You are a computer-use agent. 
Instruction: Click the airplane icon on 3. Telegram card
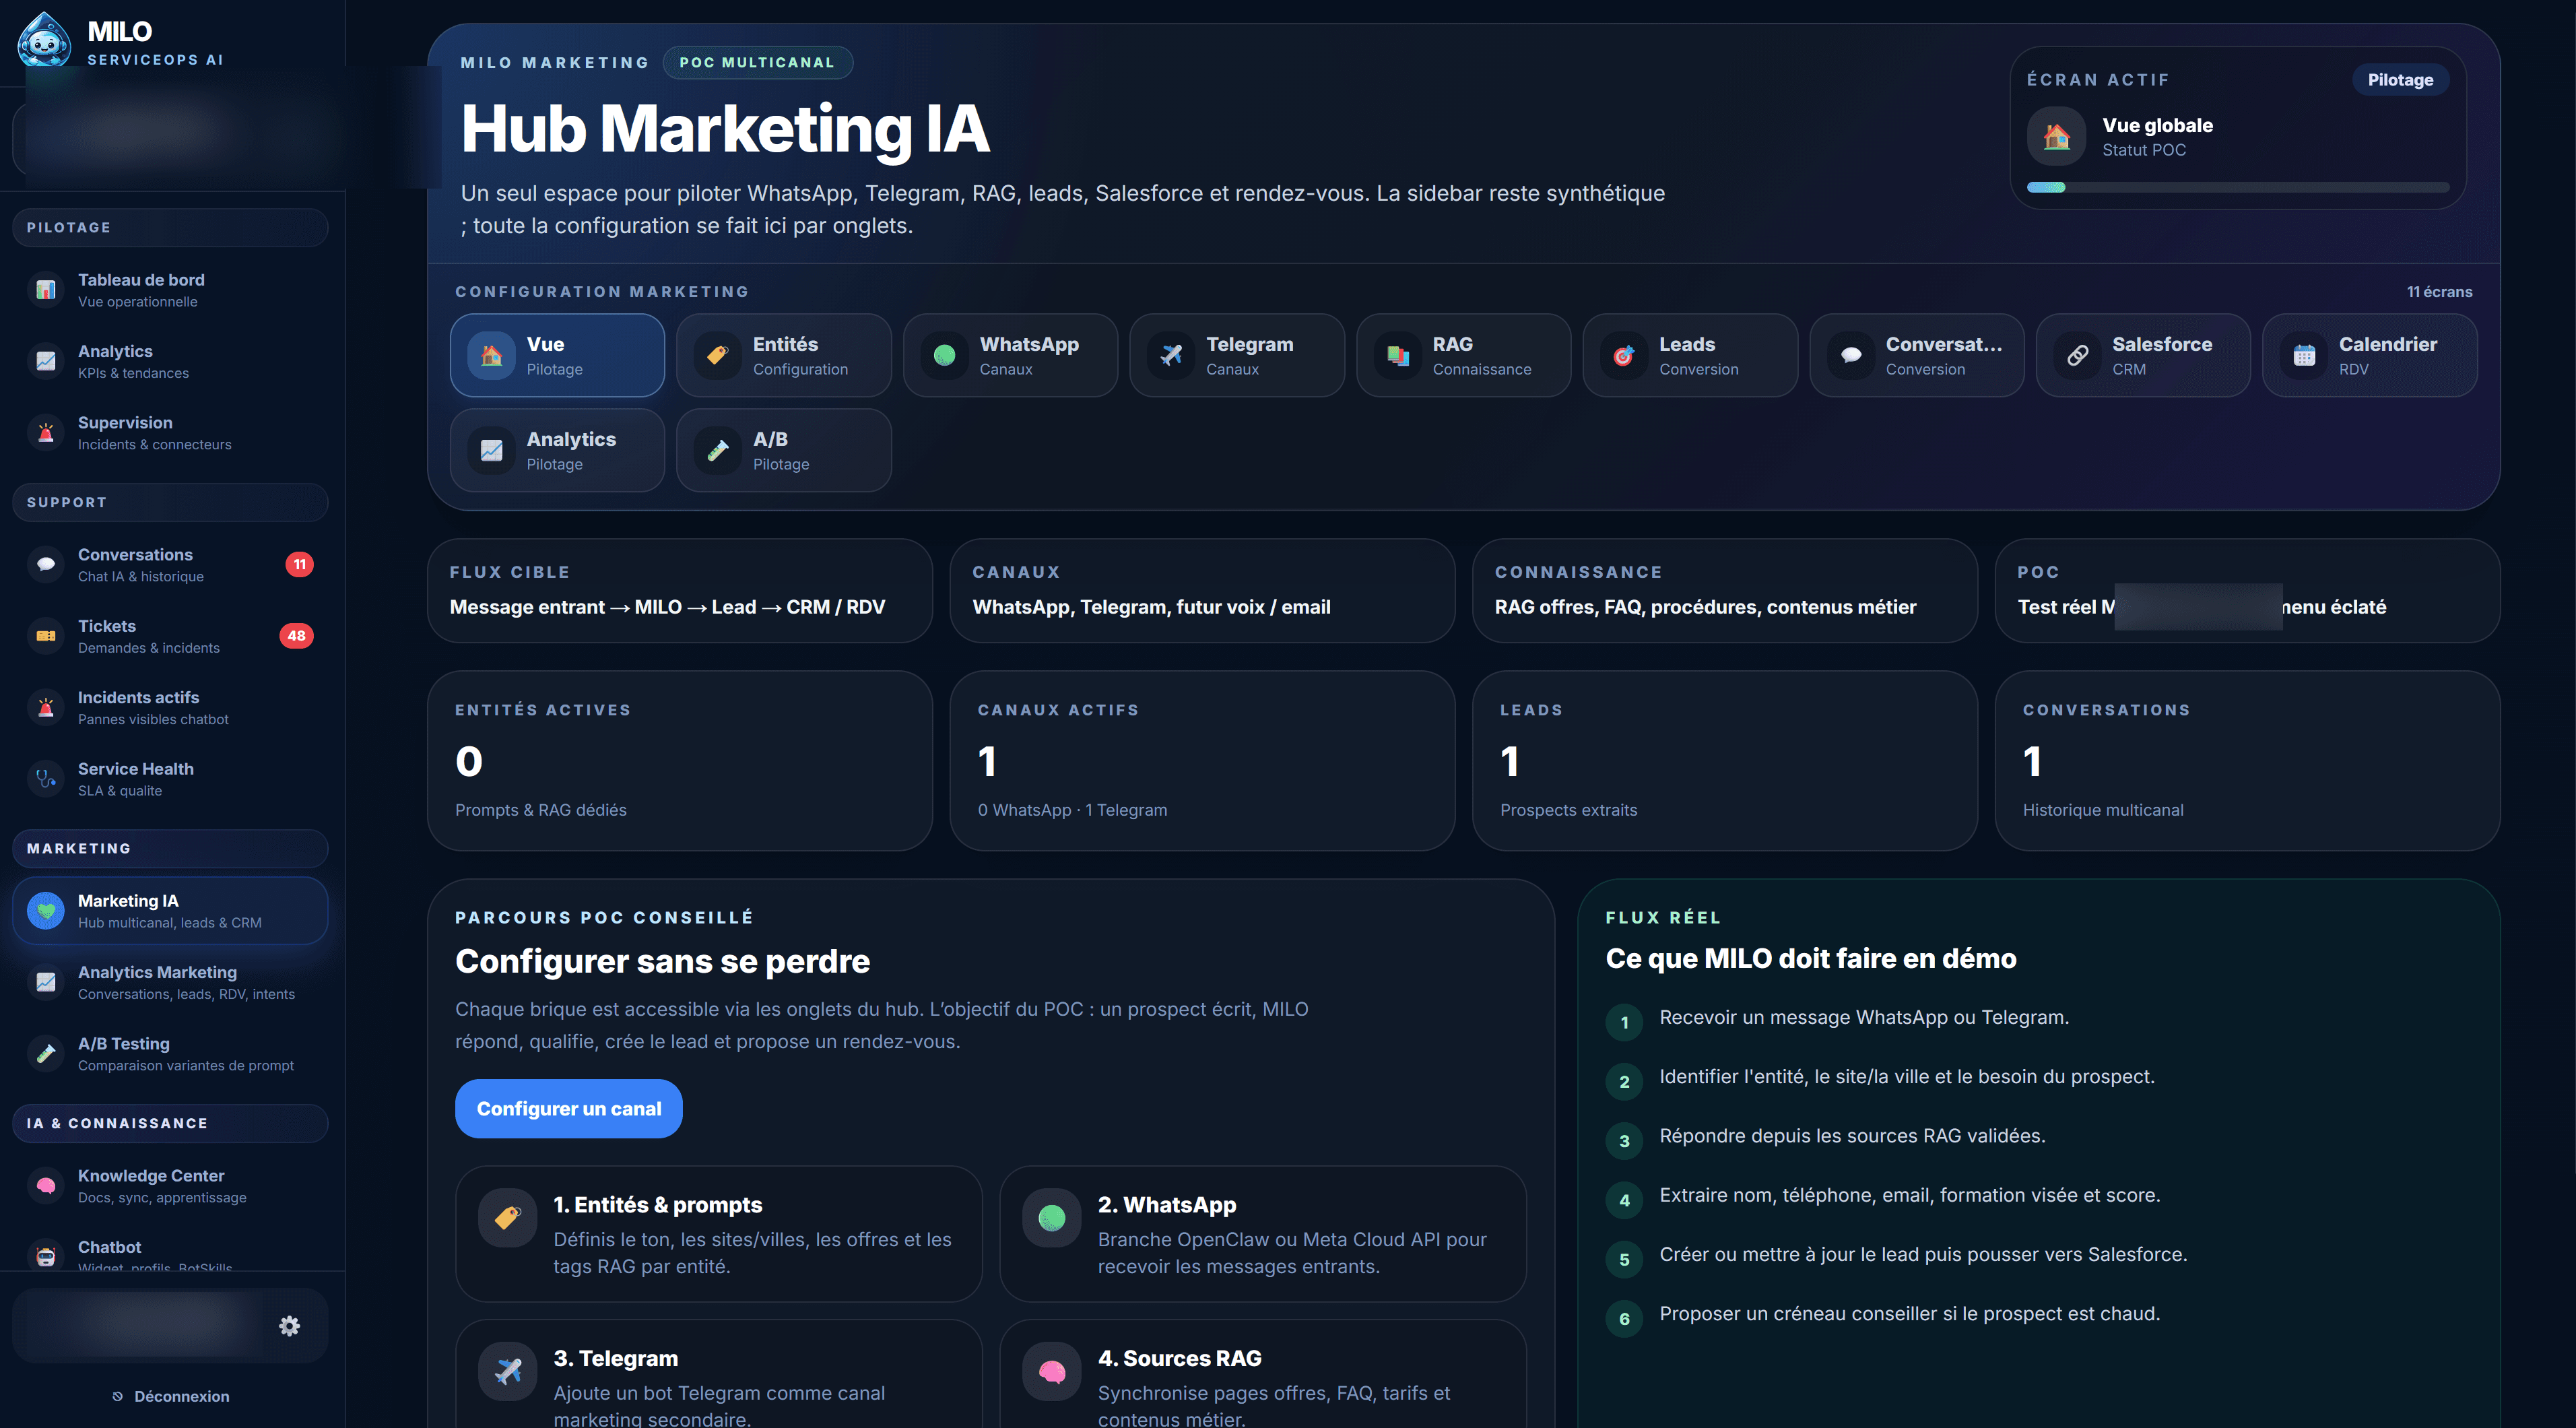[x=508, y=1371]
